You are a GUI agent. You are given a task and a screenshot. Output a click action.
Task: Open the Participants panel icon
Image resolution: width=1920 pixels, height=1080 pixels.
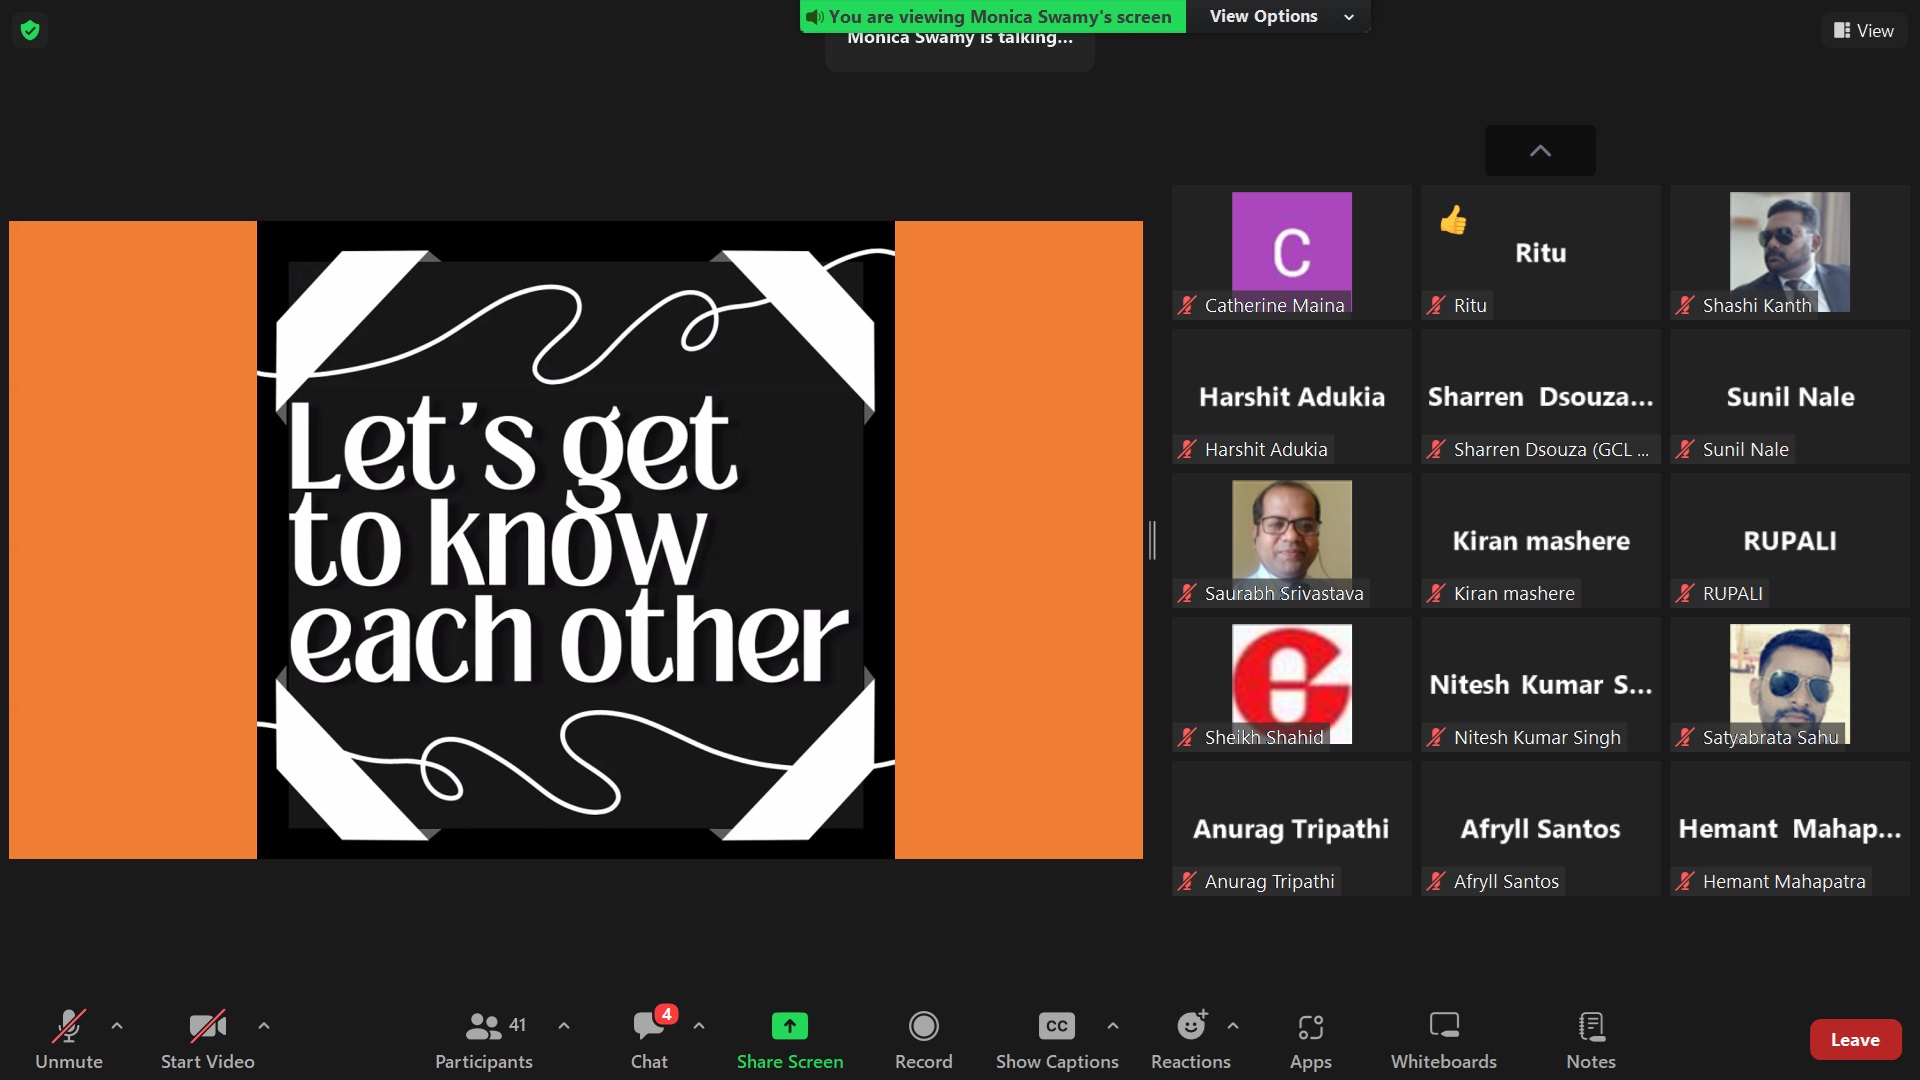pyautogui.click(x=484, y=1027)
